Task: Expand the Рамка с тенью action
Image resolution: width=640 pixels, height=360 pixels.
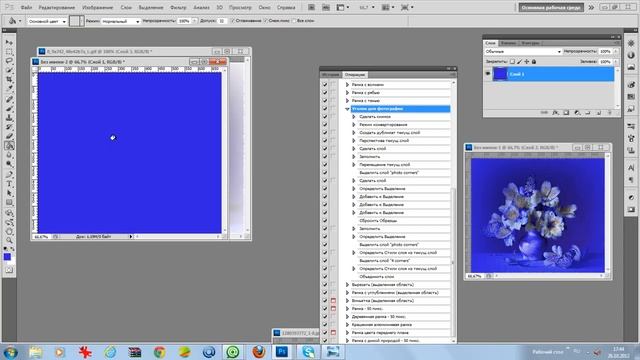Action: (347, 100)
